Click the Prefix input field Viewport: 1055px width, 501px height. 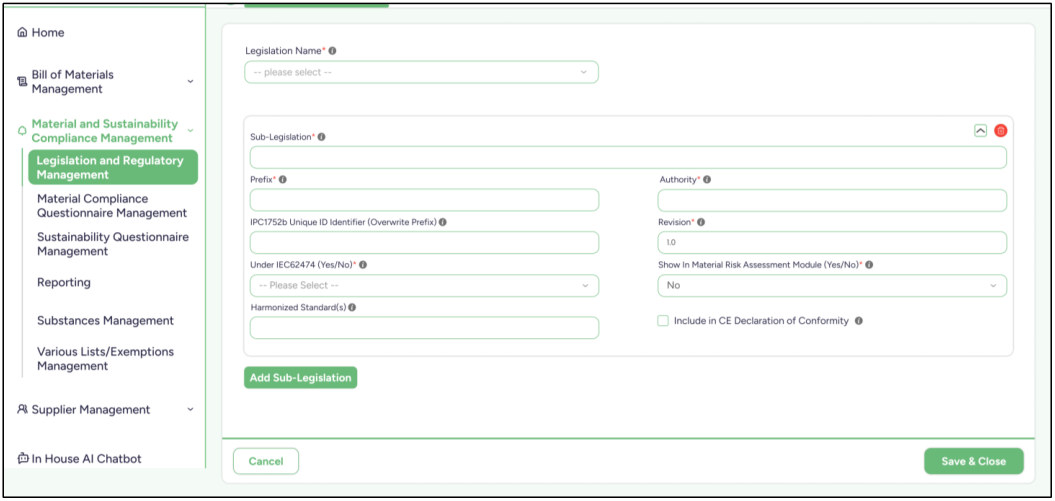tap(424, 200)
